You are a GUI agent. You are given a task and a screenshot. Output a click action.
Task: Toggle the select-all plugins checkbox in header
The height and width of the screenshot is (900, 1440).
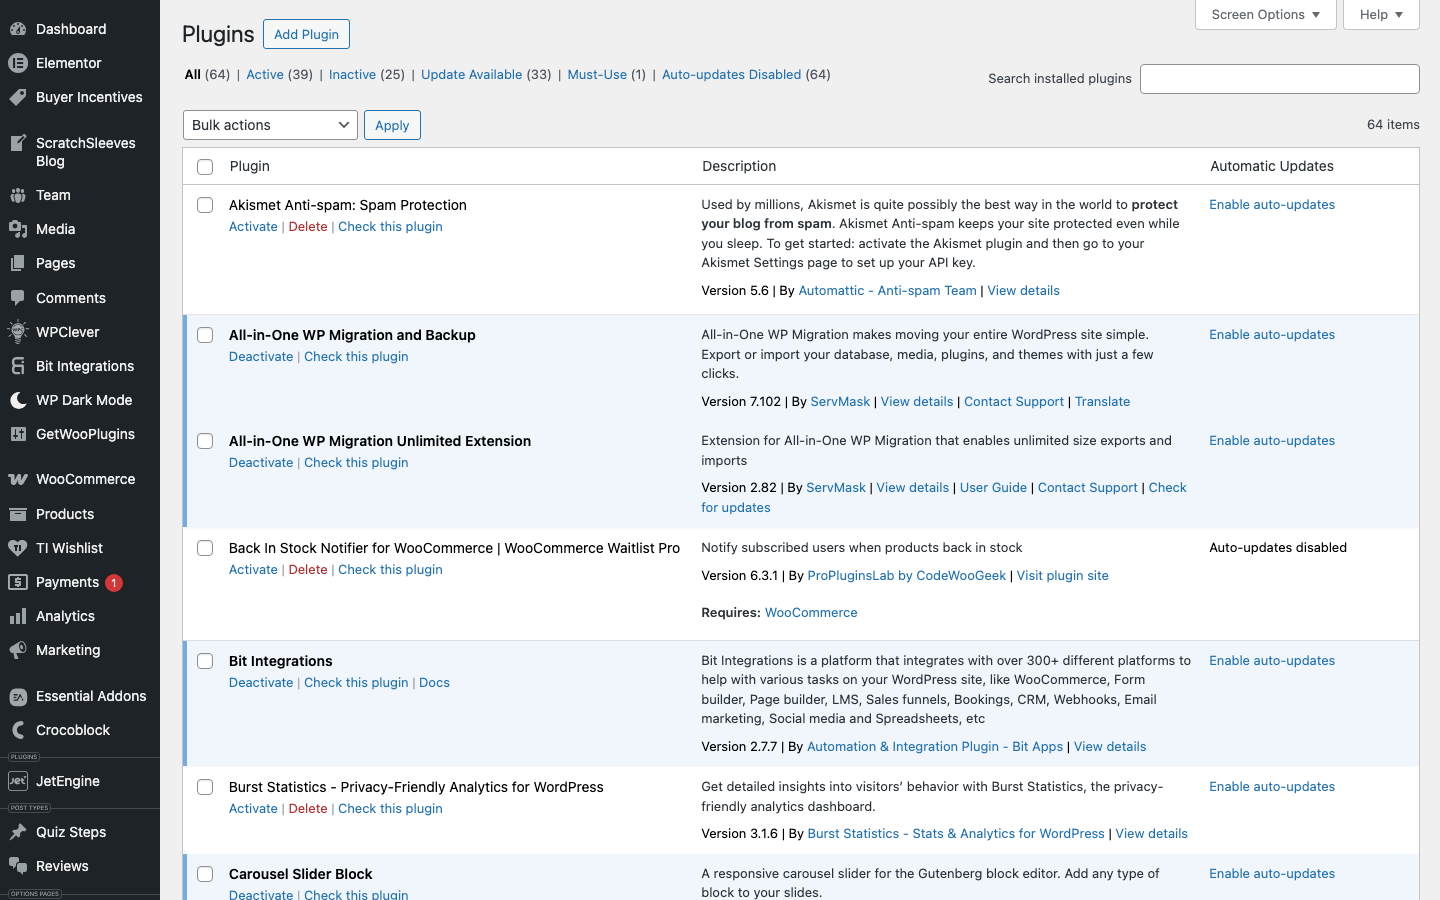pyautogui.click(x=205, y=167)
